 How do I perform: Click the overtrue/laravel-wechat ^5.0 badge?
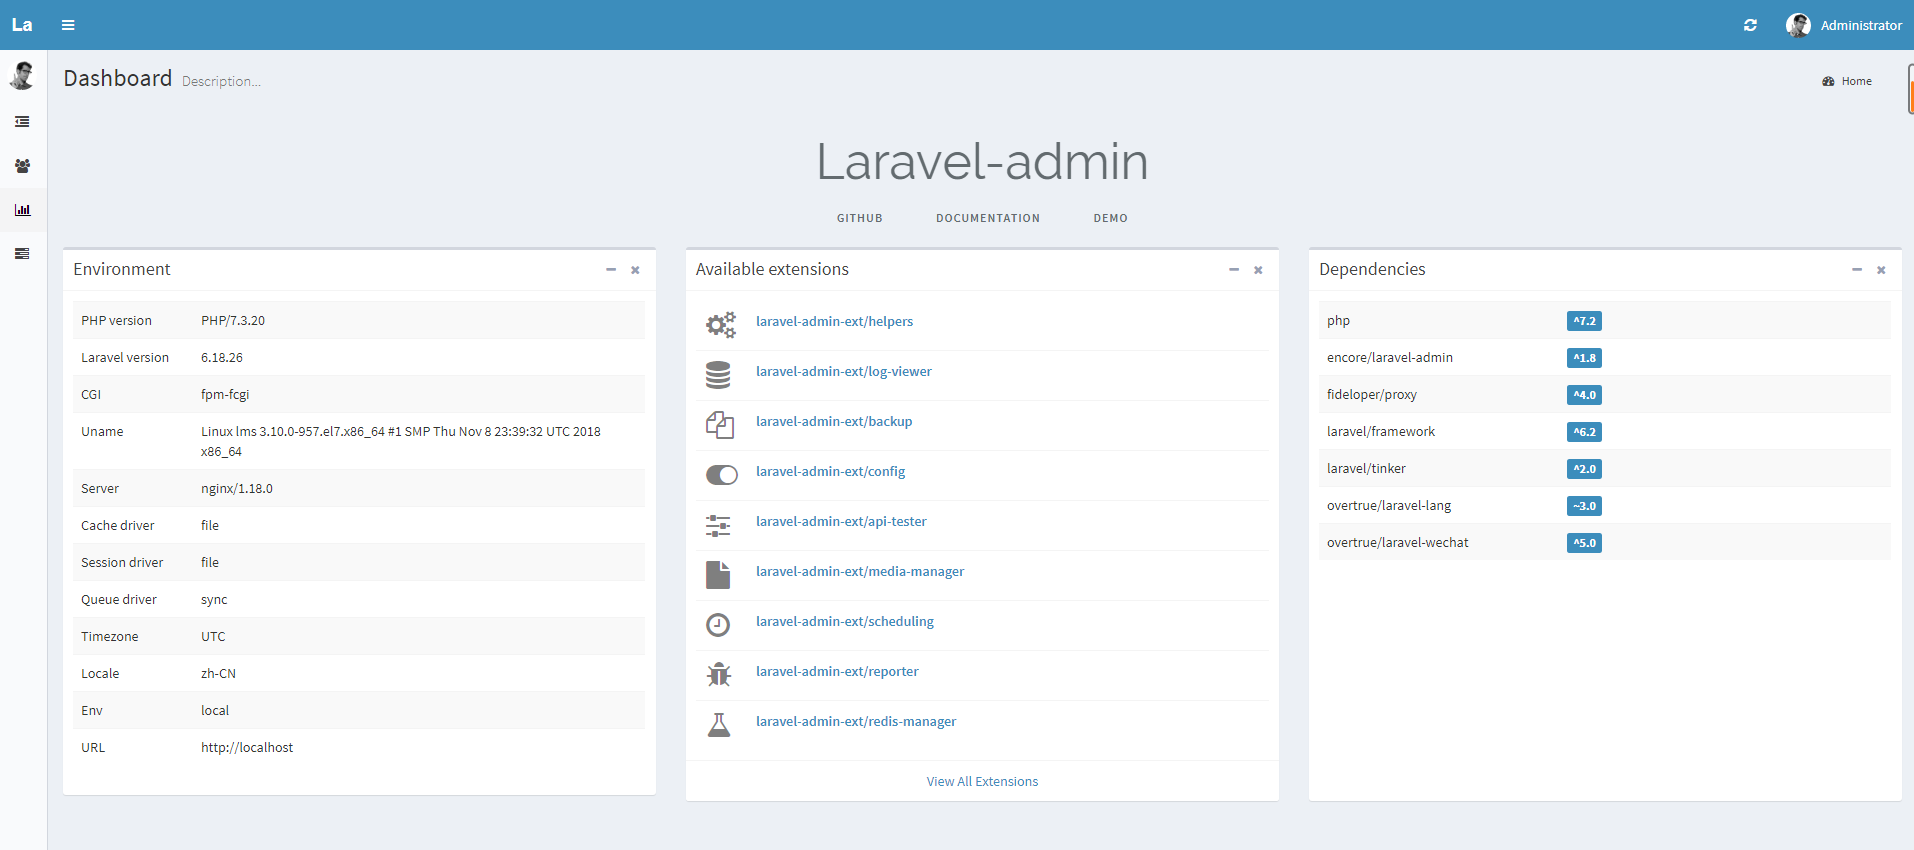click(x=1584, y=543)
